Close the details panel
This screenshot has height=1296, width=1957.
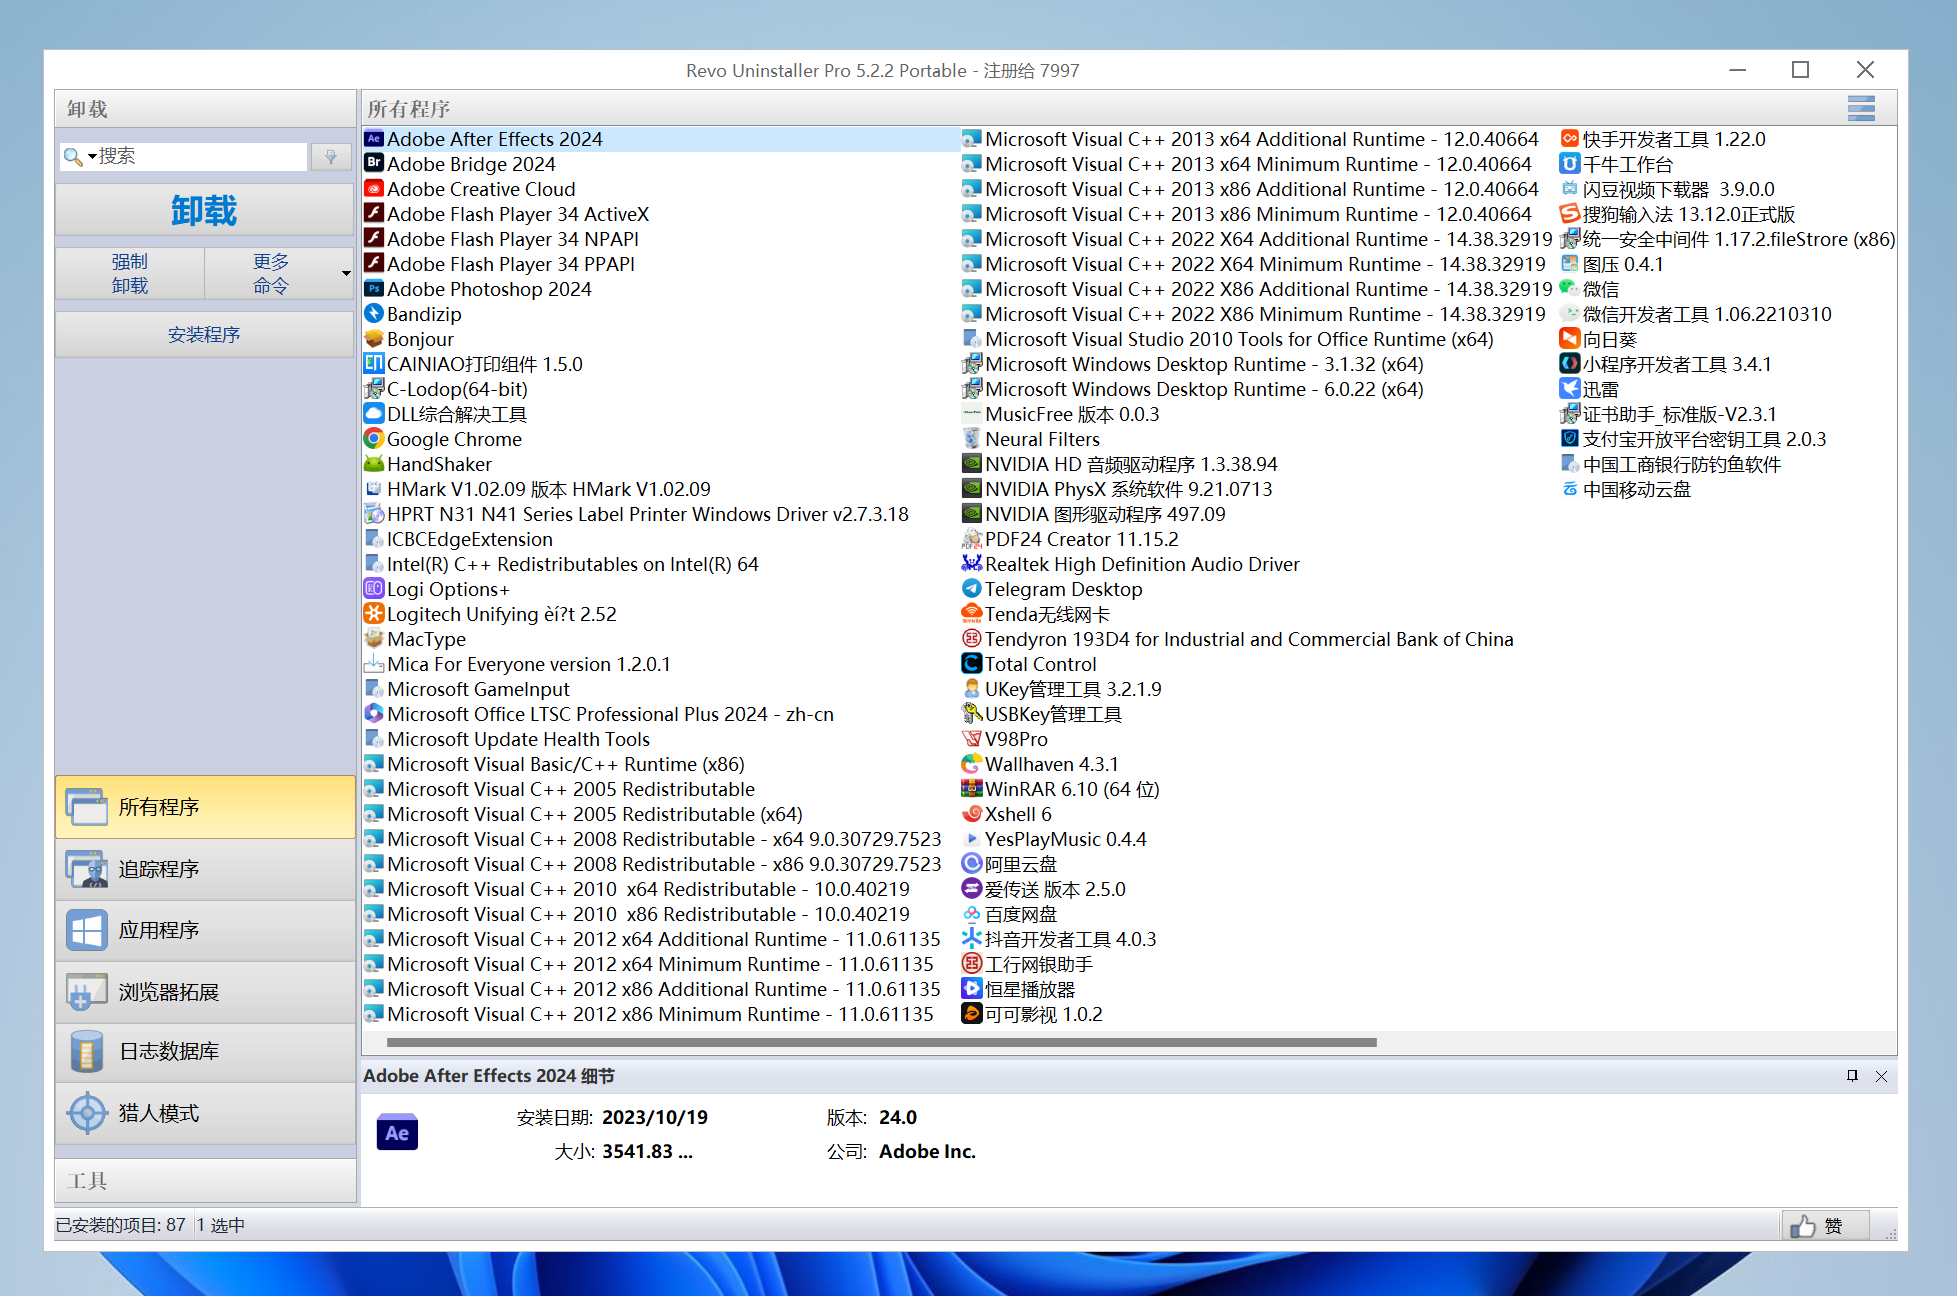coord(1881,1076)
